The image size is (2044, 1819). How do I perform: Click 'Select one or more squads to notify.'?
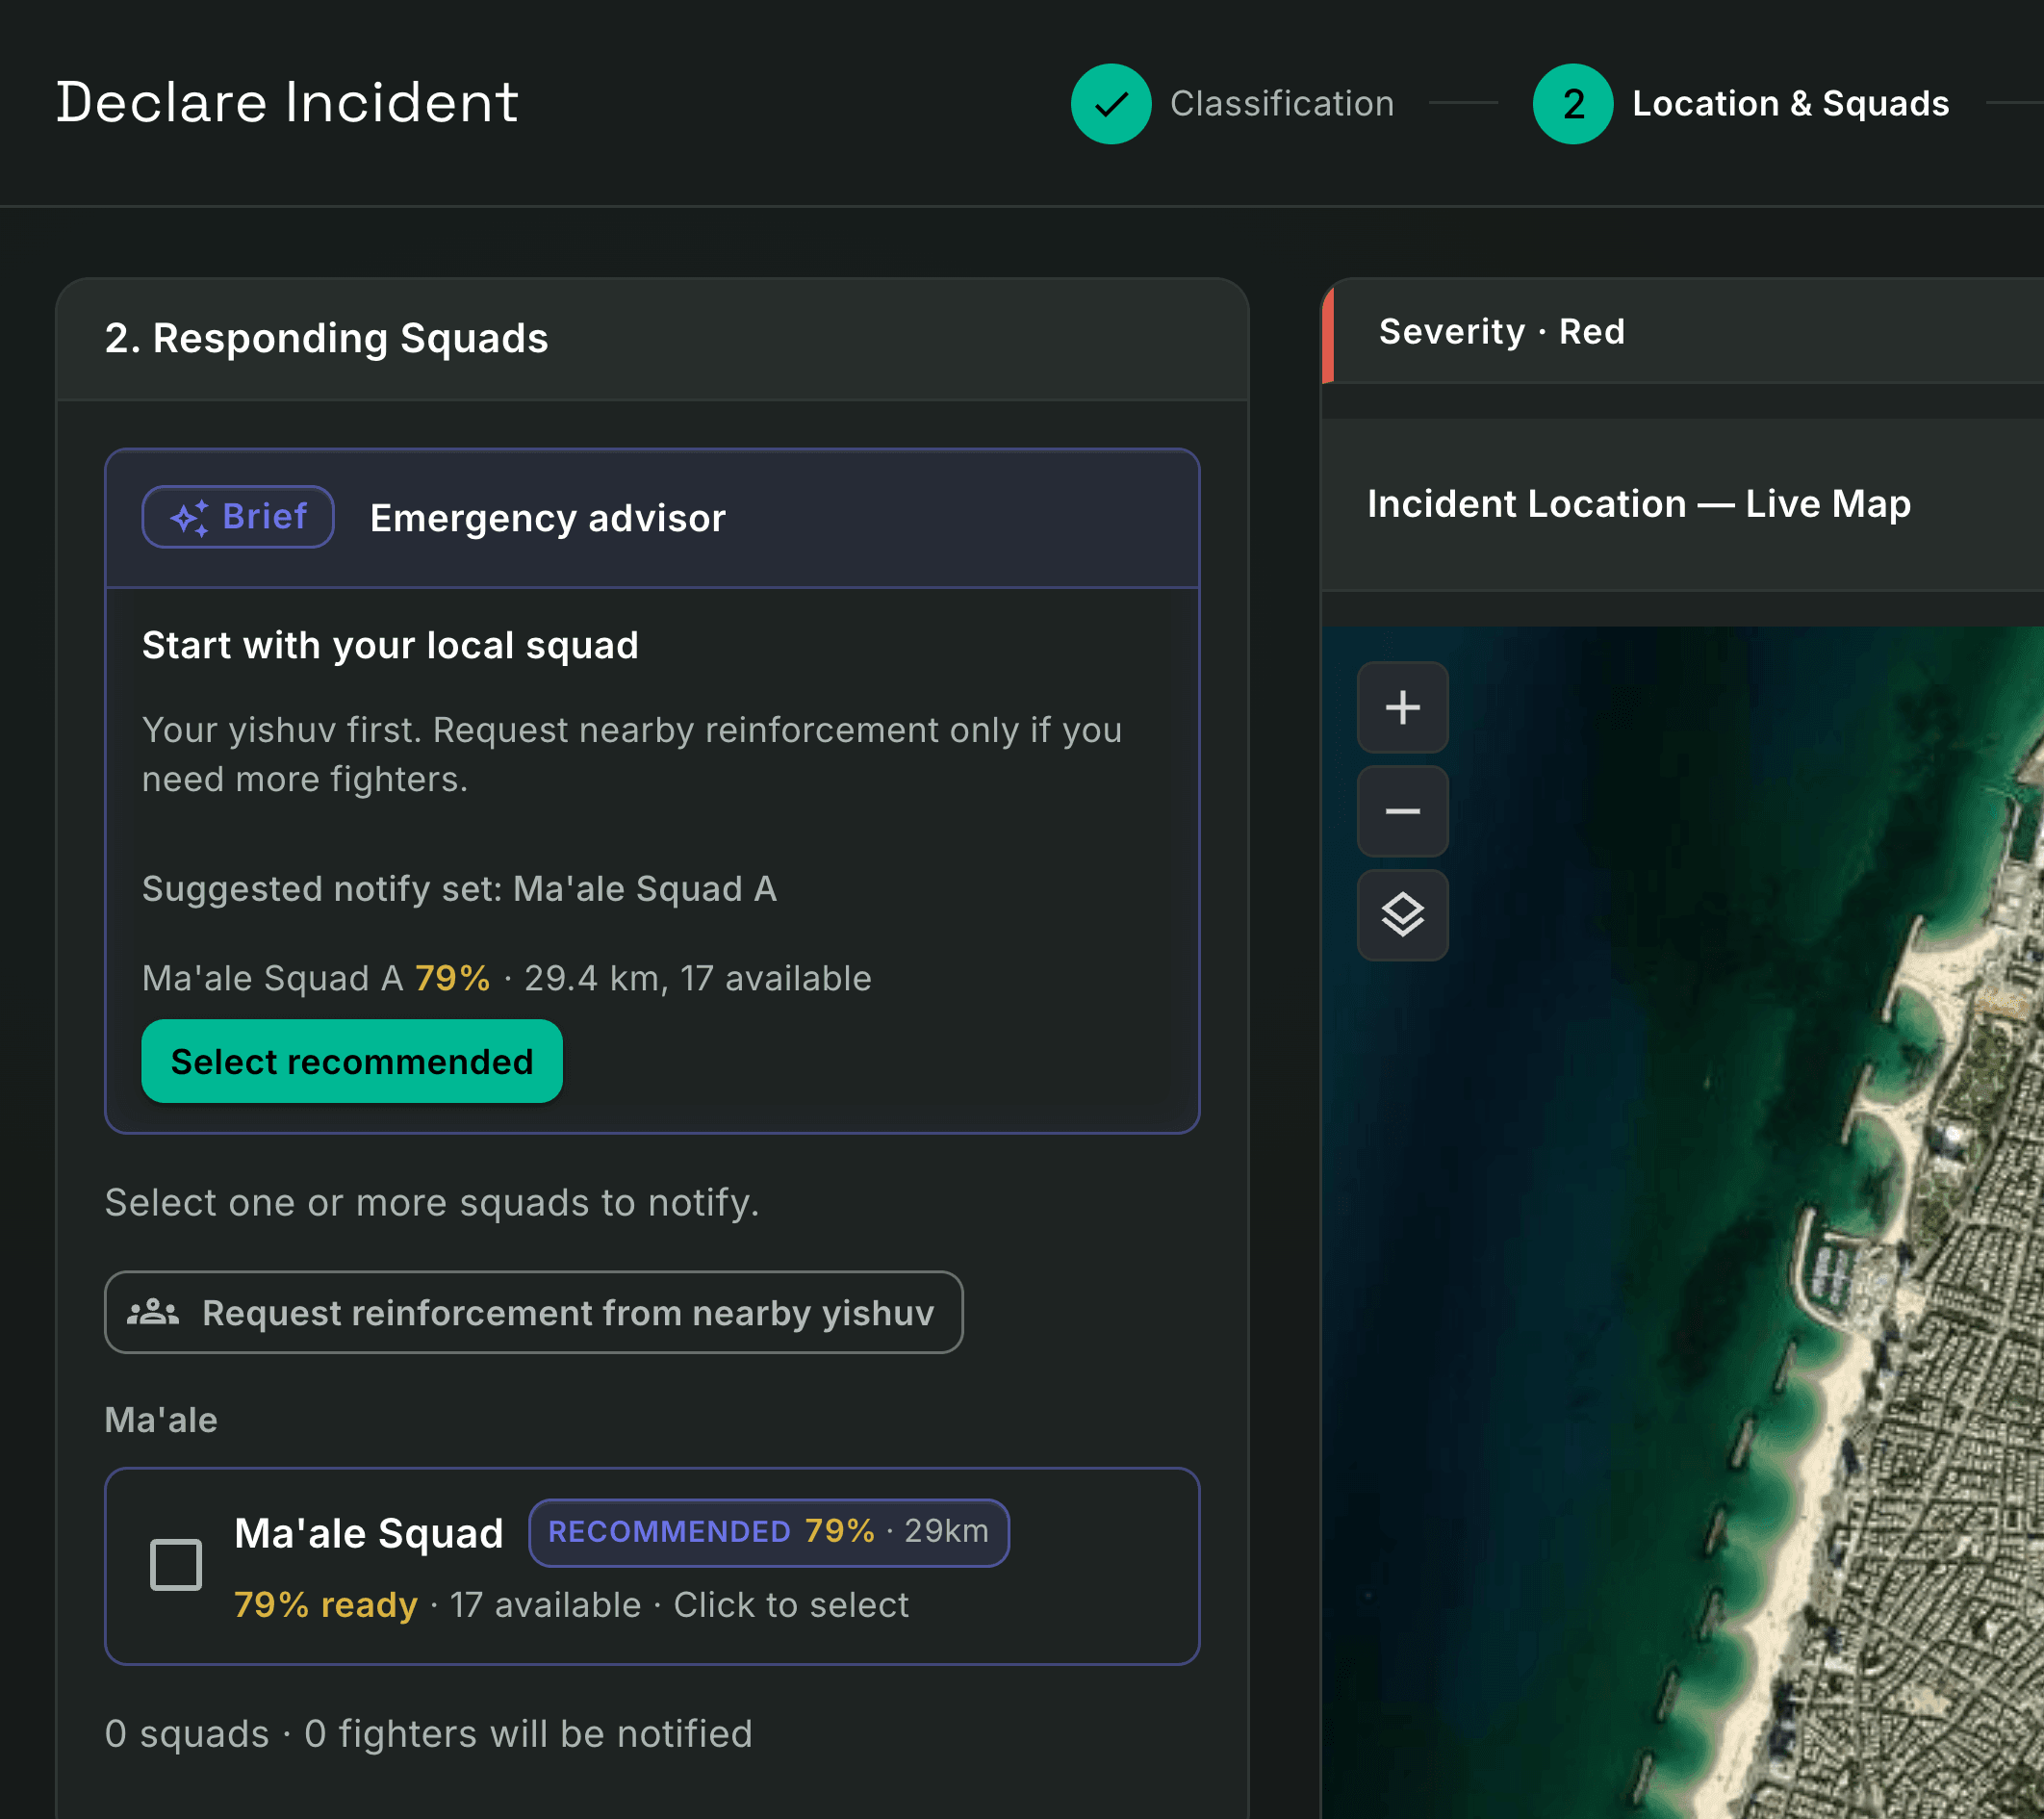[432, 1203]
